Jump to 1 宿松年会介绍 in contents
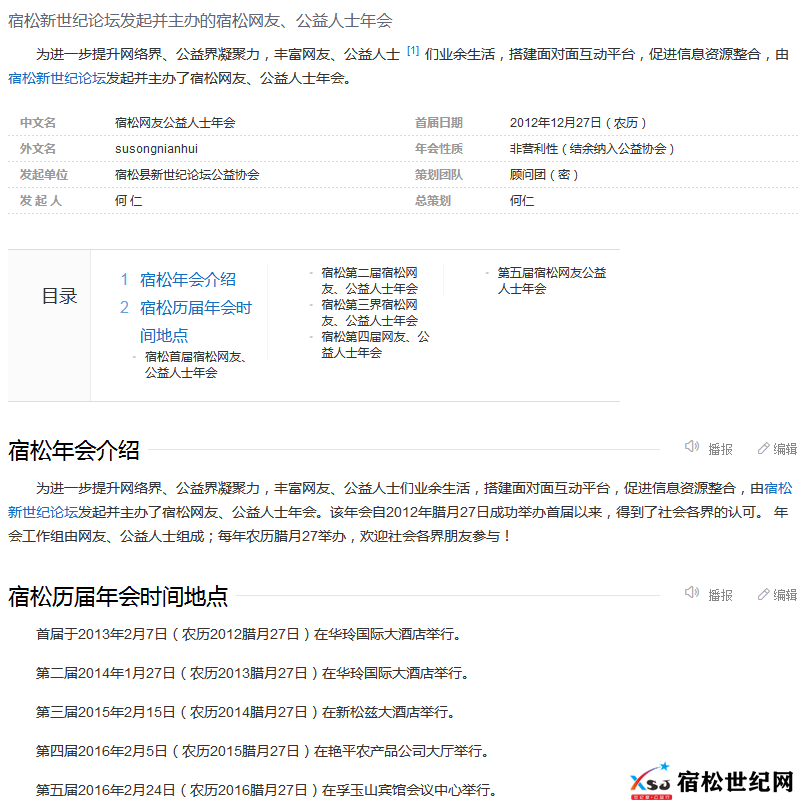802x805 pixels. tap(178, 280)
